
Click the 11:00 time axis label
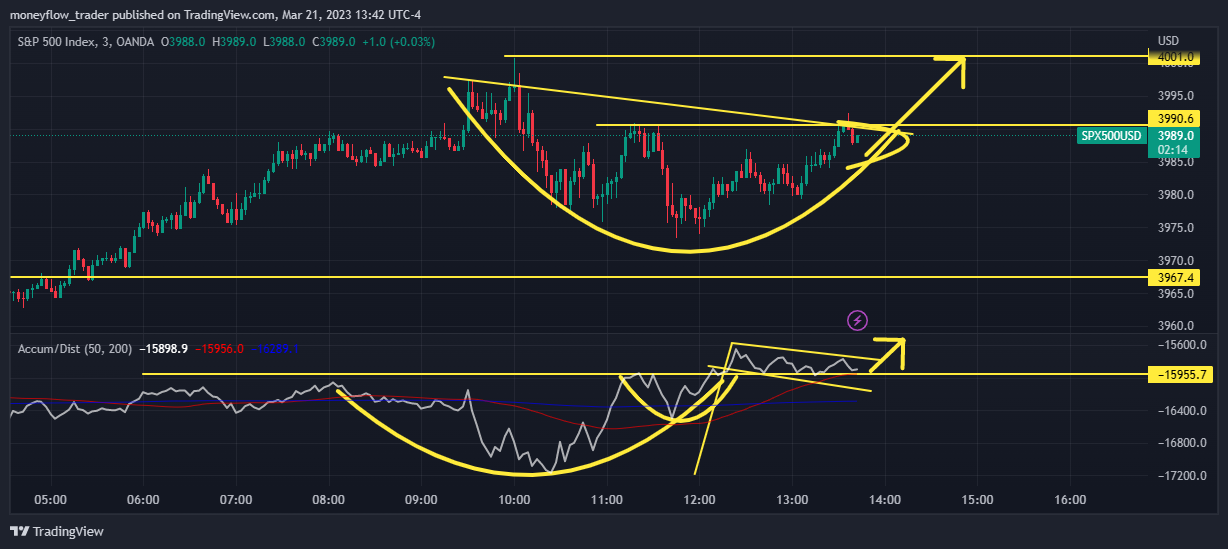607,498
